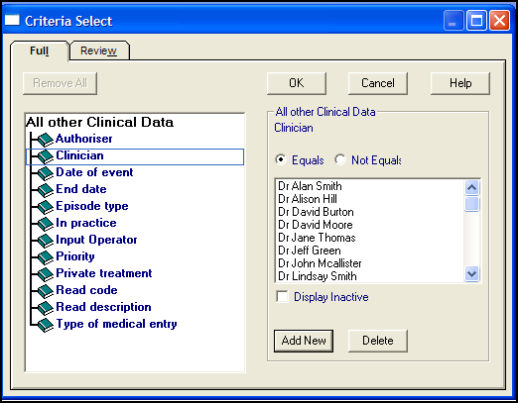Choose the Not Equals radio option
Screen dimensions: 518x403
(x=340, y=160)
